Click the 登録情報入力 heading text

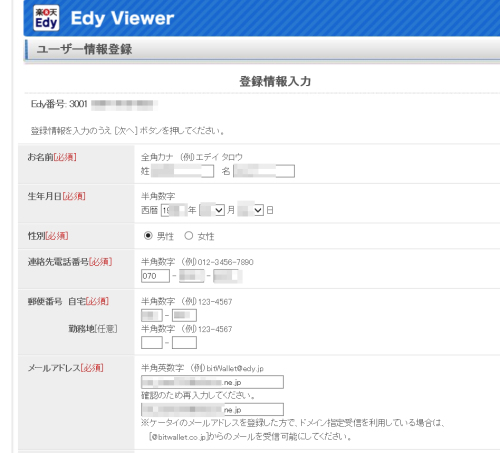(x=275, y=81)
